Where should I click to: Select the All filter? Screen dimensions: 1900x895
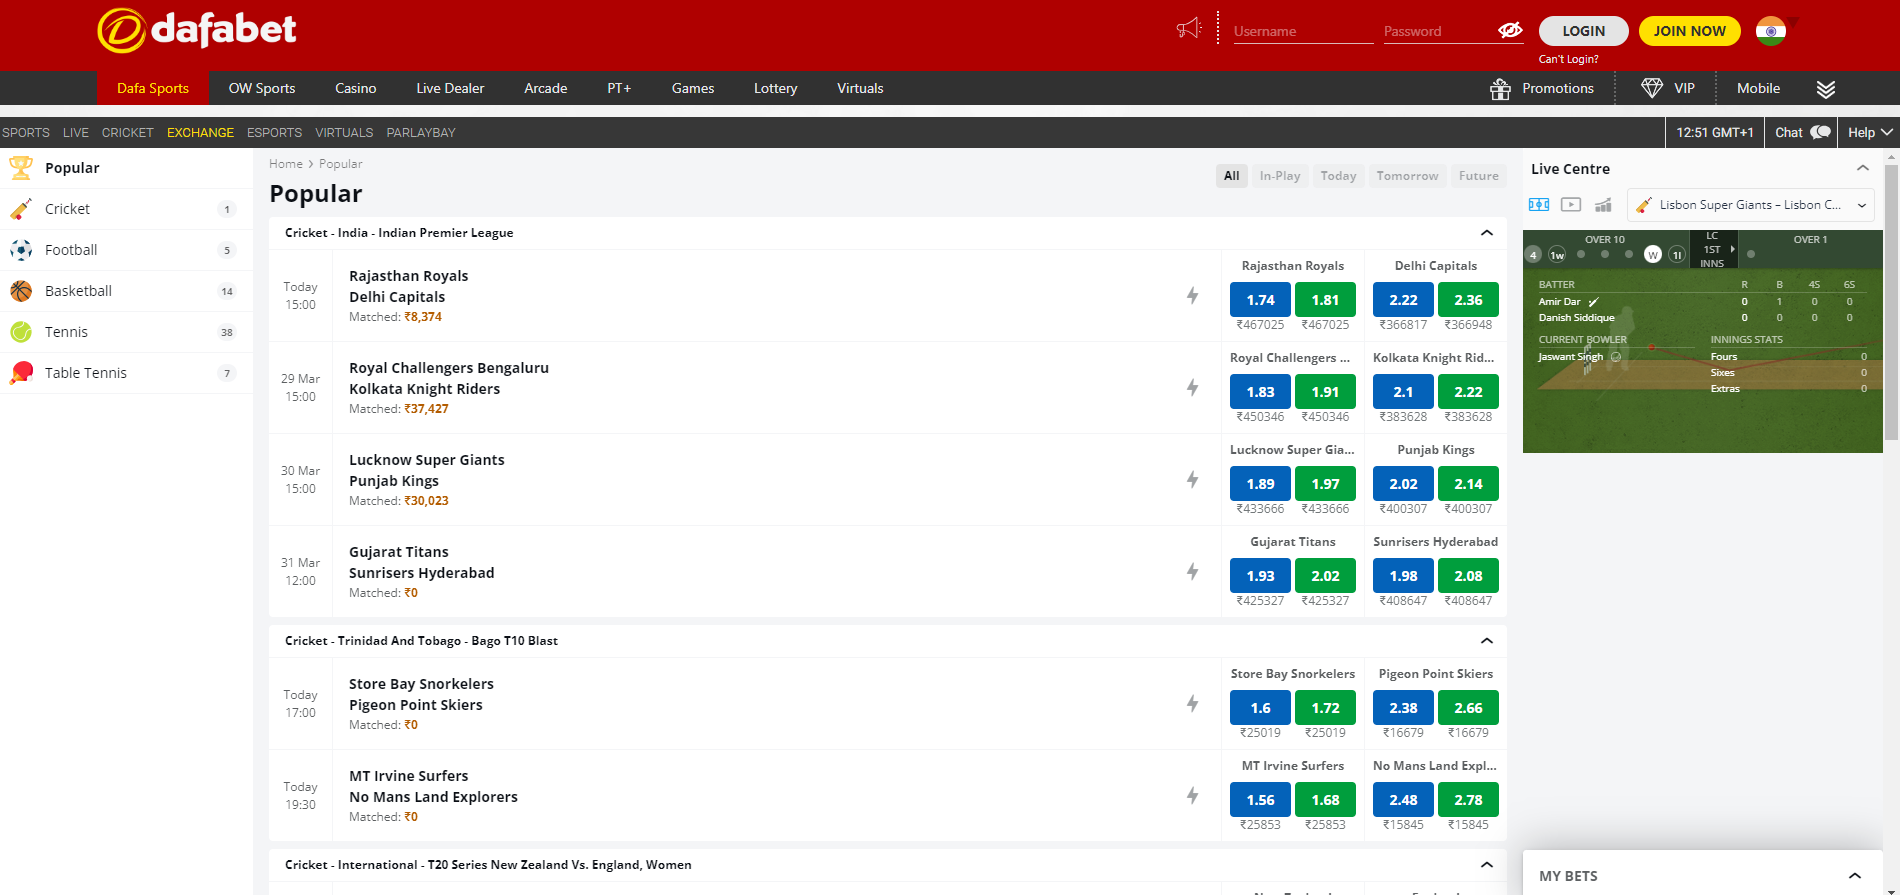(1231, 176)
